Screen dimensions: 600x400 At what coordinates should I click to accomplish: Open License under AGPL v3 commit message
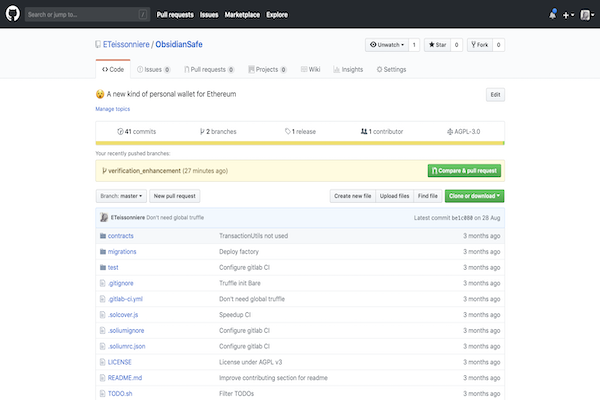(x=251, y=362)
